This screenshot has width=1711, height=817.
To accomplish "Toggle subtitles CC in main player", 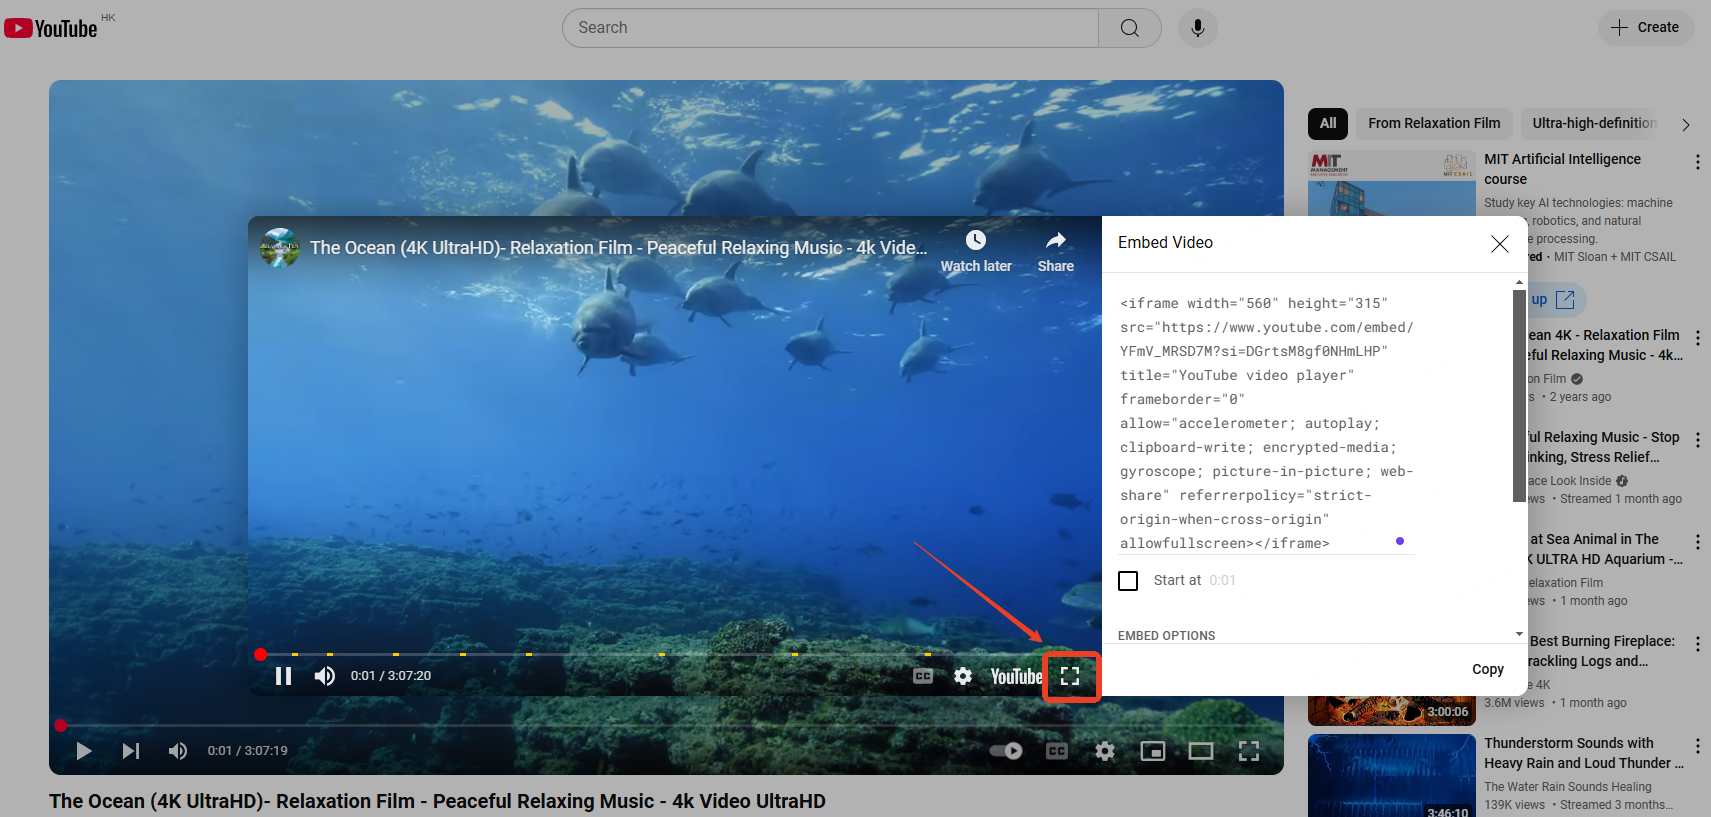I will coord(1057,751).
